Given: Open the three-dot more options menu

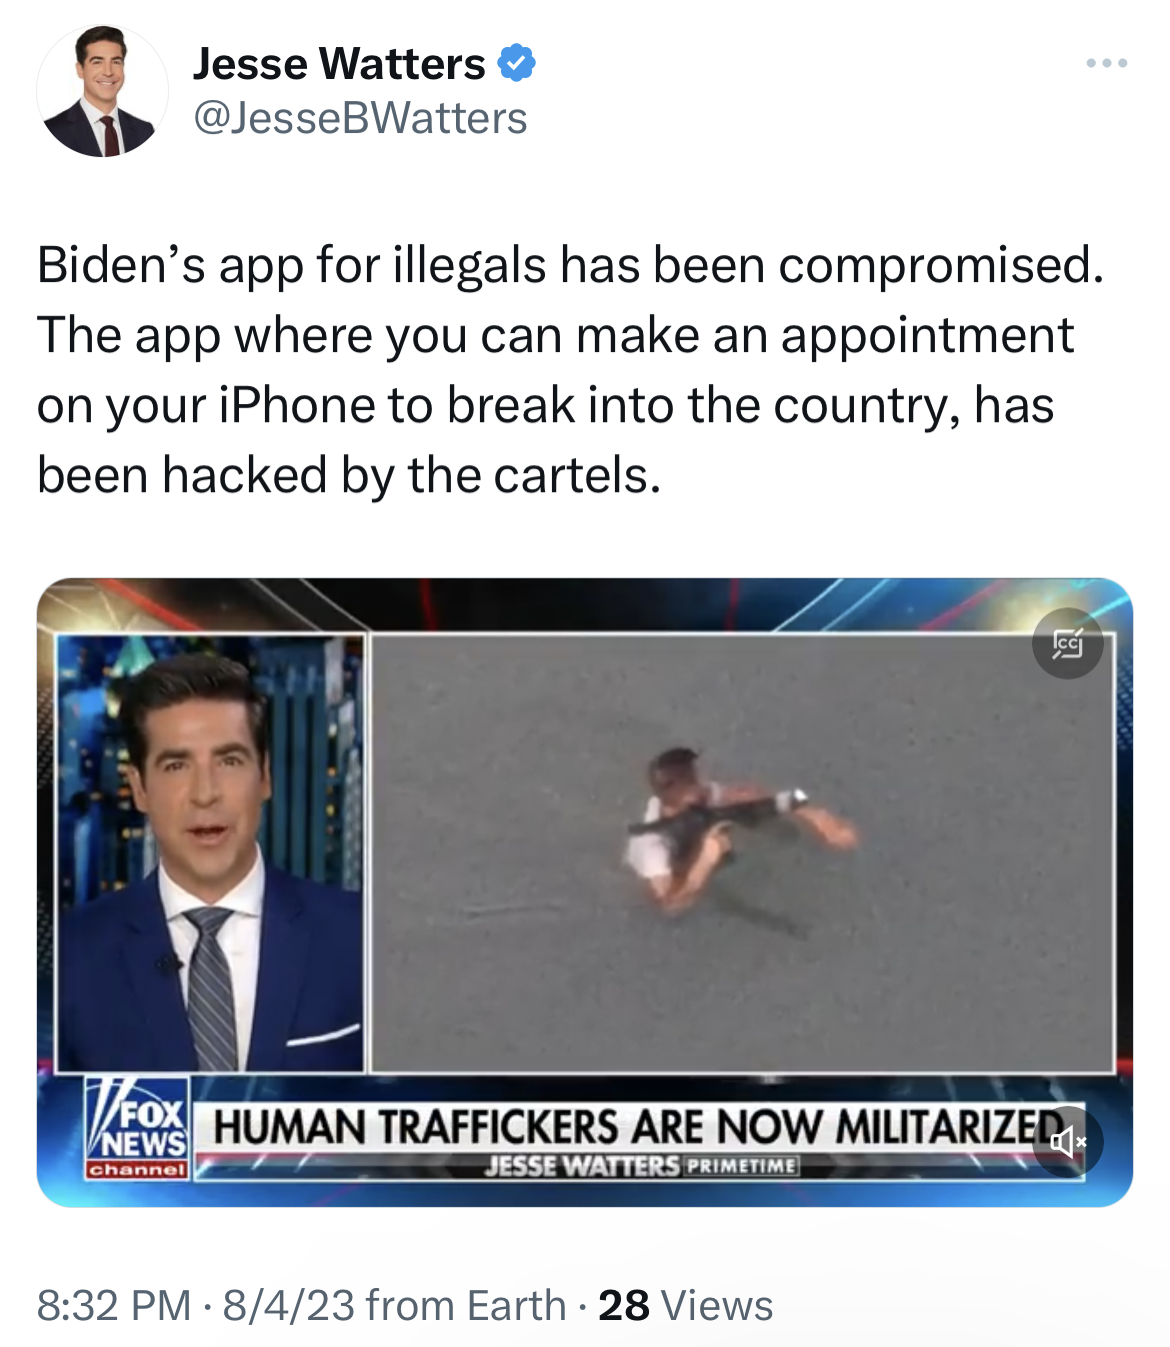Looking at the screenshot, I should (x=1106, y=63).
